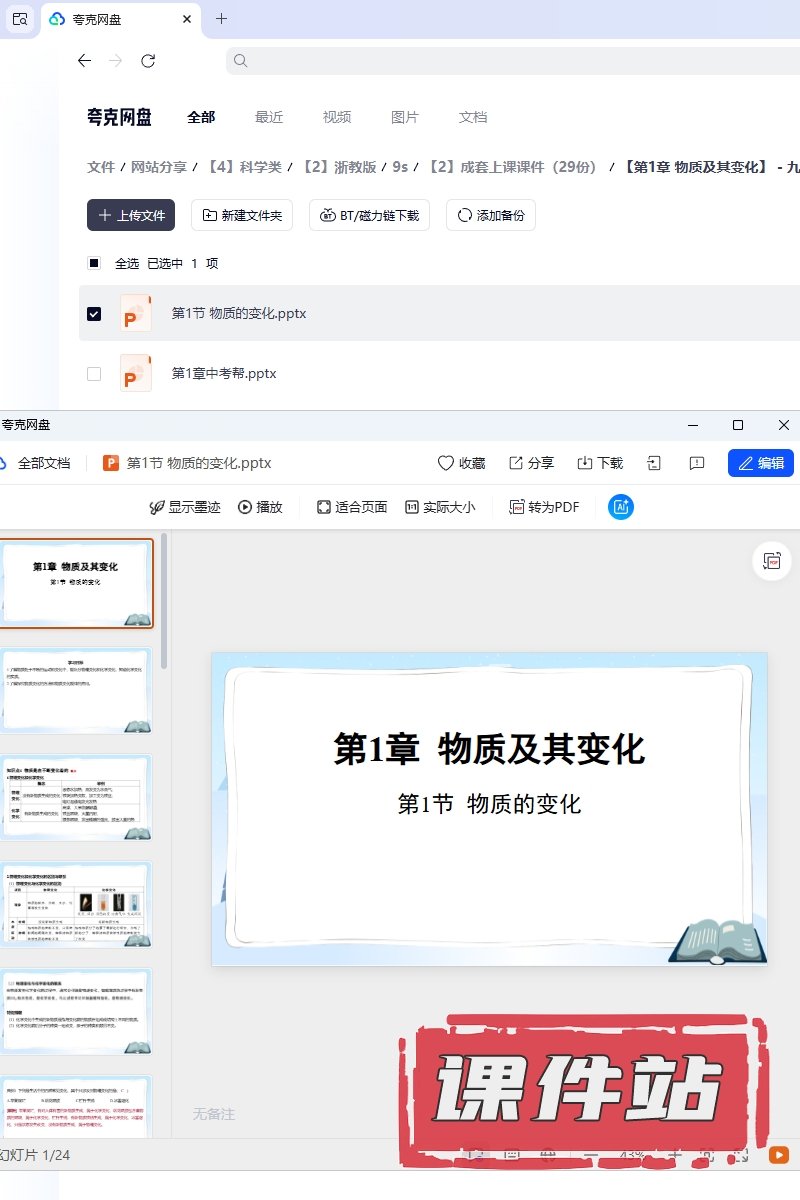The height and width of the screenshot is (1200, 800).
Task: Start the orange slideshow play button
Action: (x=778, y=1154)
